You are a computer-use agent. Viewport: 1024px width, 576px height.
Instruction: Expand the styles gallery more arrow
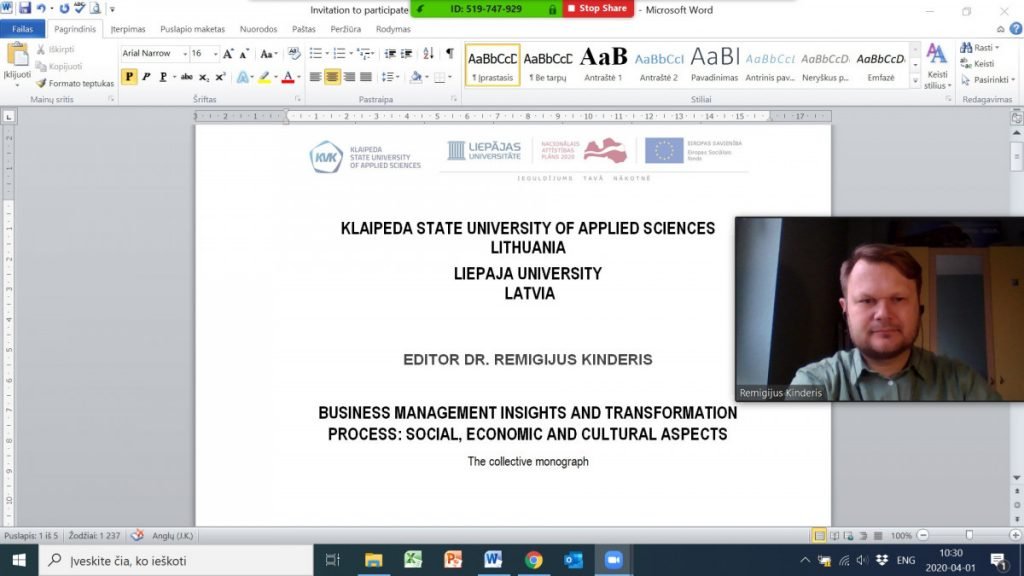tap(916, 81)
